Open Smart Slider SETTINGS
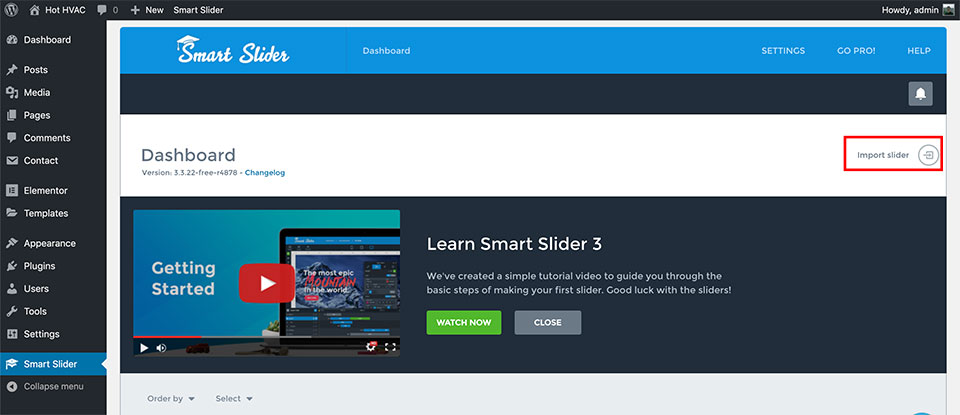This screenshot has width=960, height=415. 783,51
